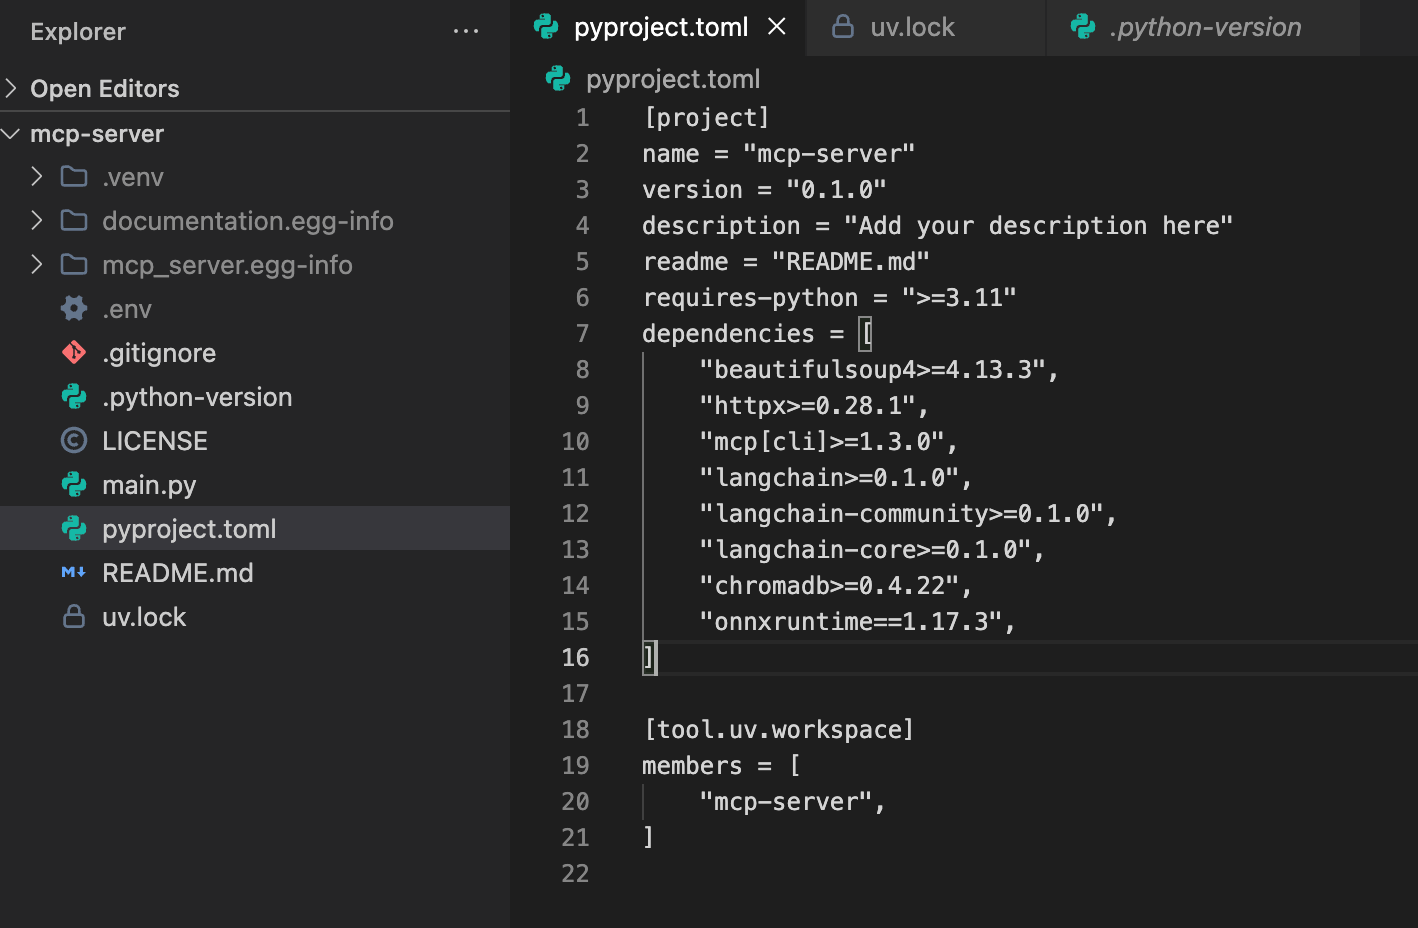Click the Python icon on .python-version tab
This screenshot has width=1418, height=928.
(x=1083, y=27)
